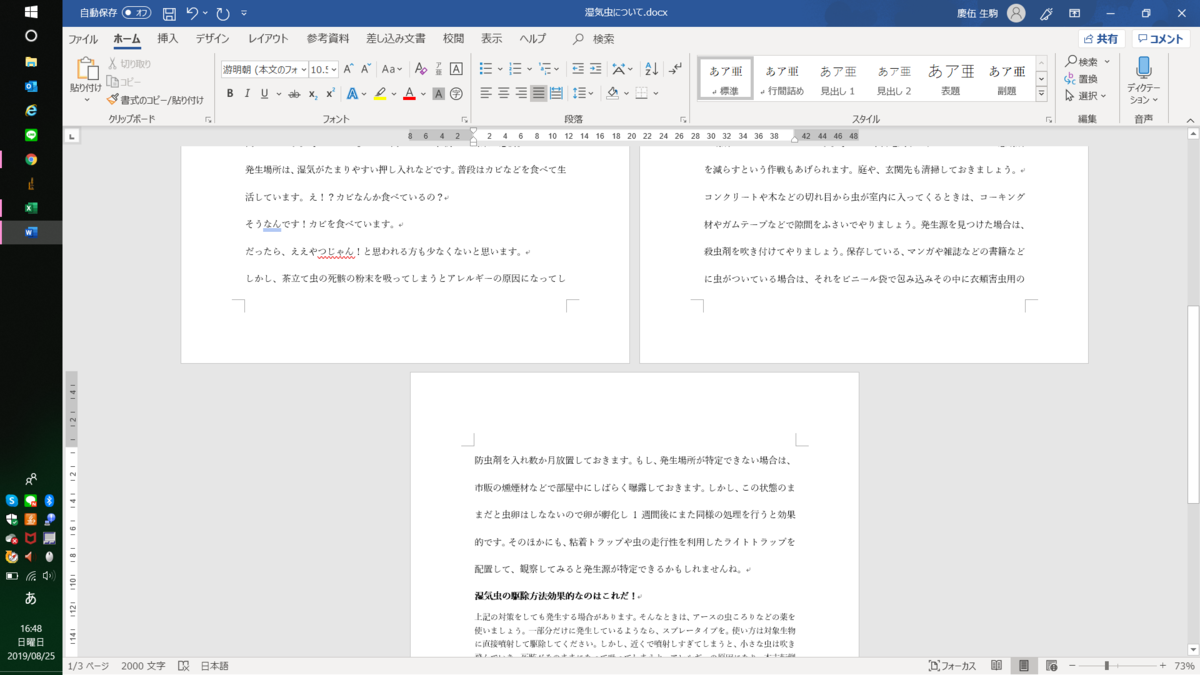Click the zoom slider handle
Viewport: 1200px width, 675px height.
click(1107, 666)
